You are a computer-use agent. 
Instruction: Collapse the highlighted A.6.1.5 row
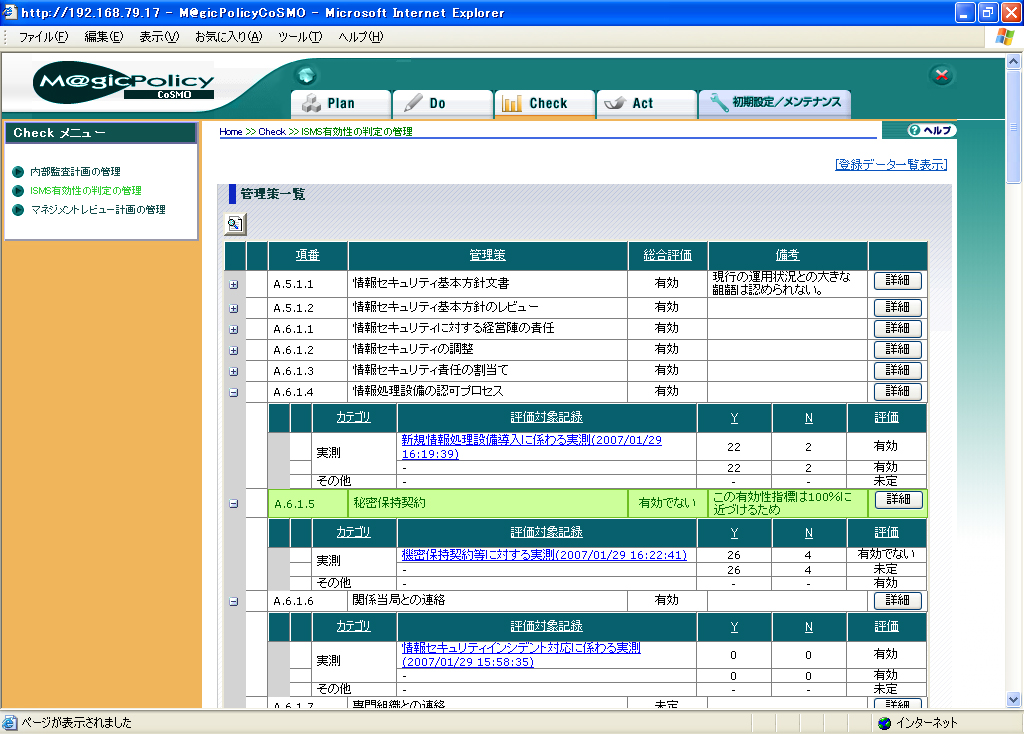point(234,504)
